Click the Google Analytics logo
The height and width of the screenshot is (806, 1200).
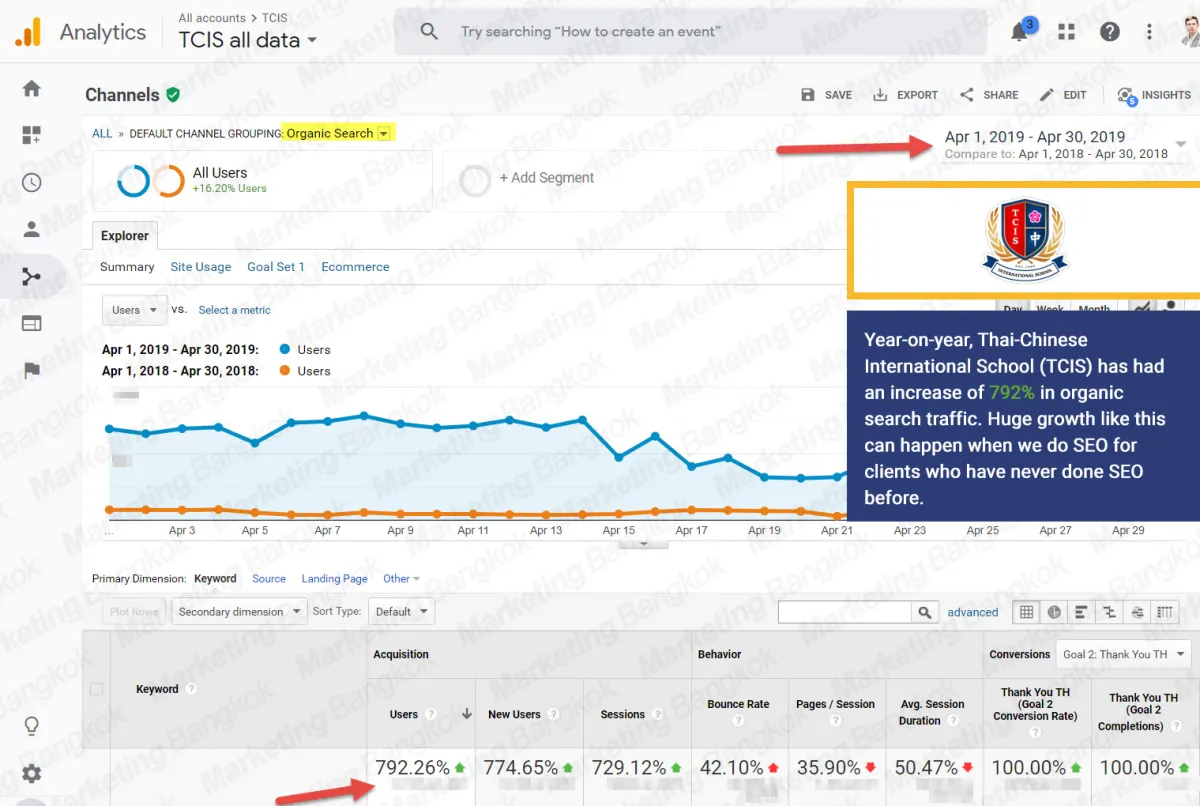click(x=28, y=32)
